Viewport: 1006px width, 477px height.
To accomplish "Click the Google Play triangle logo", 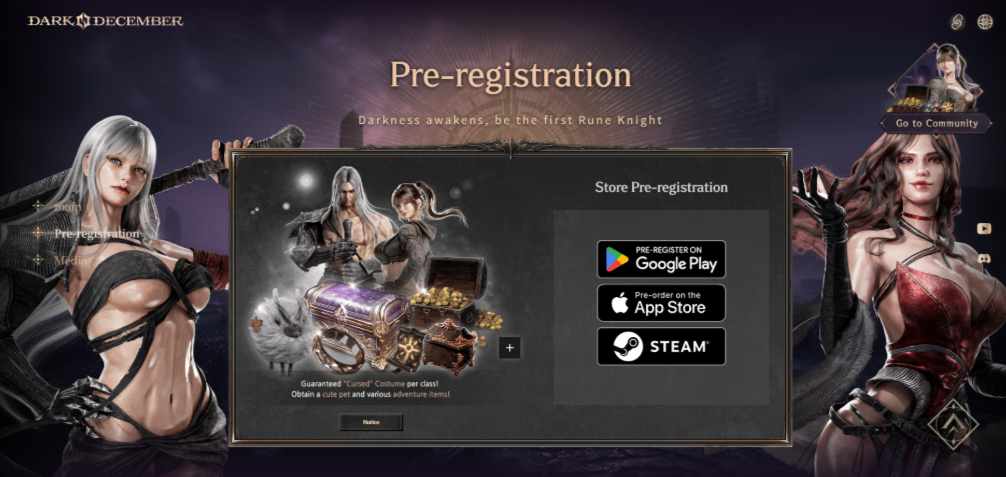I will (x=617, y=259).
